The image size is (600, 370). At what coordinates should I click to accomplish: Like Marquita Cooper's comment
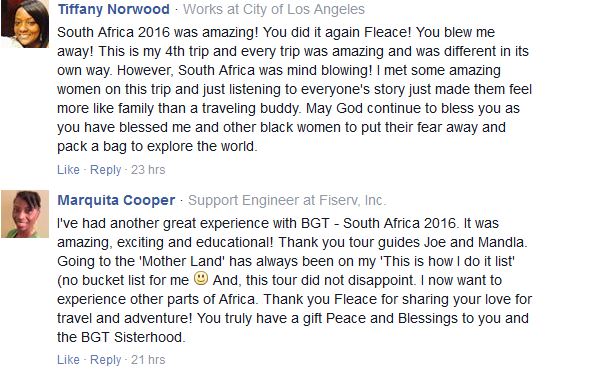pos(68,360)
